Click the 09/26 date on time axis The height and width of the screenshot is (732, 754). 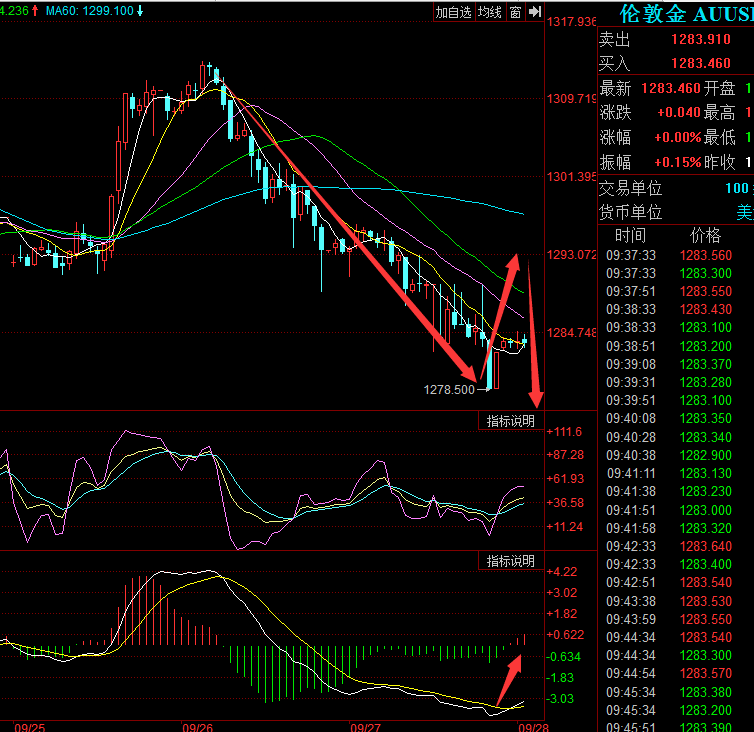pyautogui.click(x=198, y=725)
